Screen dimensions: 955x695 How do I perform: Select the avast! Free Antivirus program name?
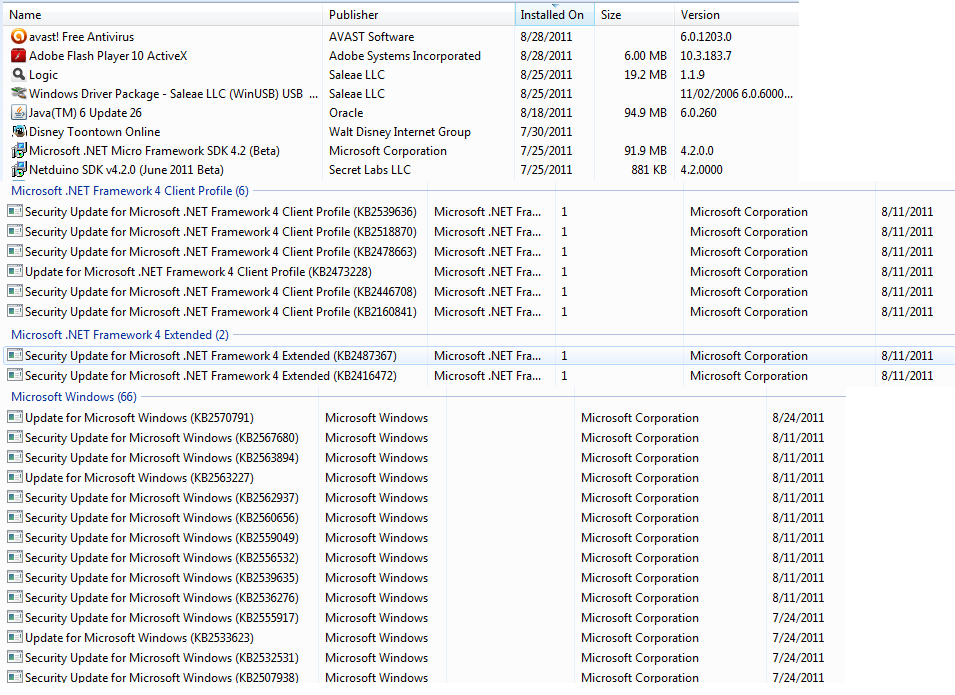(x=82, y=37)
